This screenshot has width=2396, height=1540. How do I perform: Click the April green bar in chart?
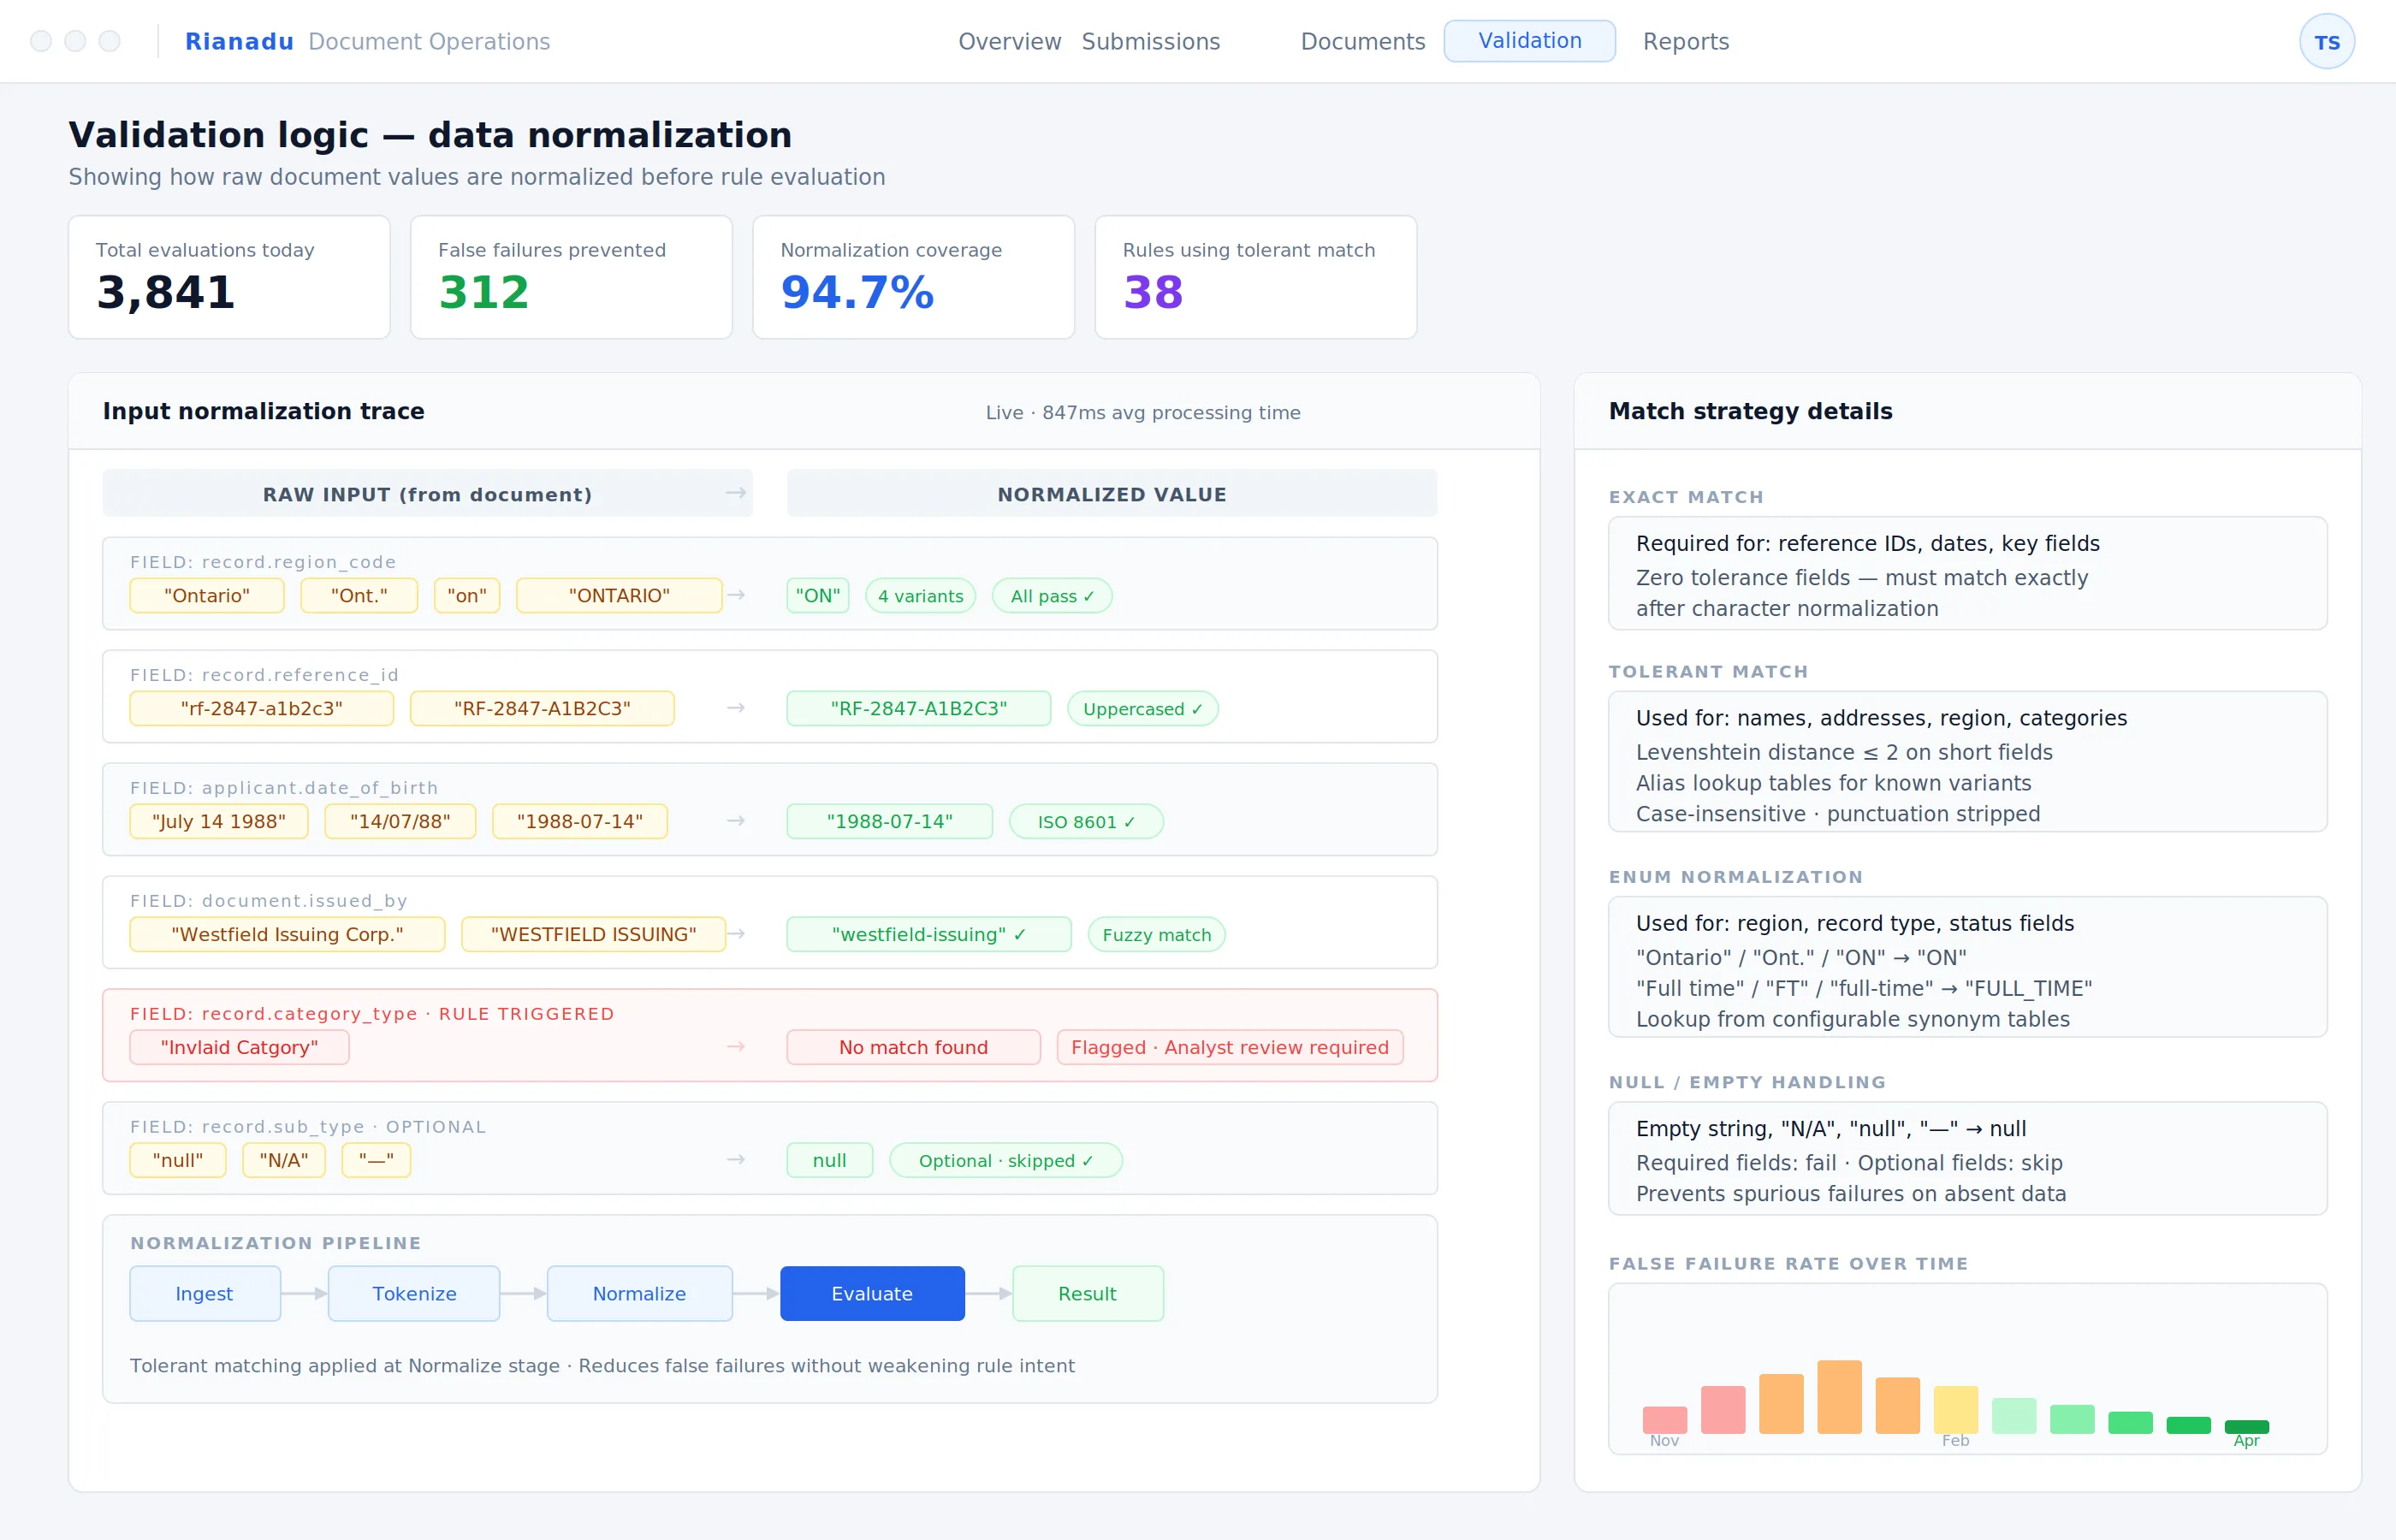[x=2246, y=1426]
